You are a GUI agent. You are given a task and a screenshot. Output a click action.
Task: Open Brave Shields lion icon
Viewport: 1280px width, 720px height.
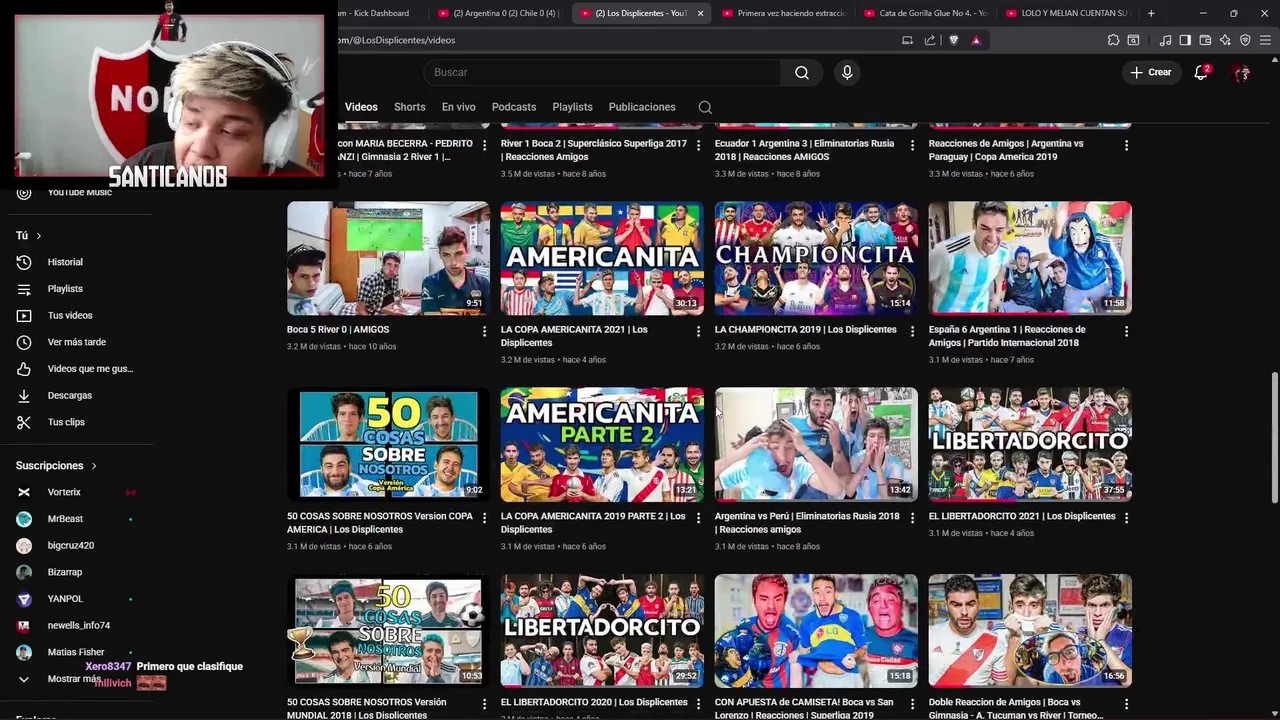coord(953,40)
